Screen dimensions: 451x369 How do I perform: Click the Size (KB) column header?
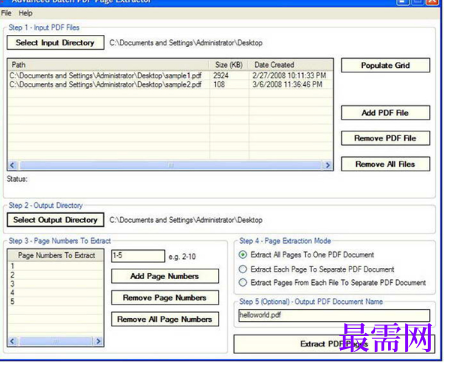(x=229, y=65)
